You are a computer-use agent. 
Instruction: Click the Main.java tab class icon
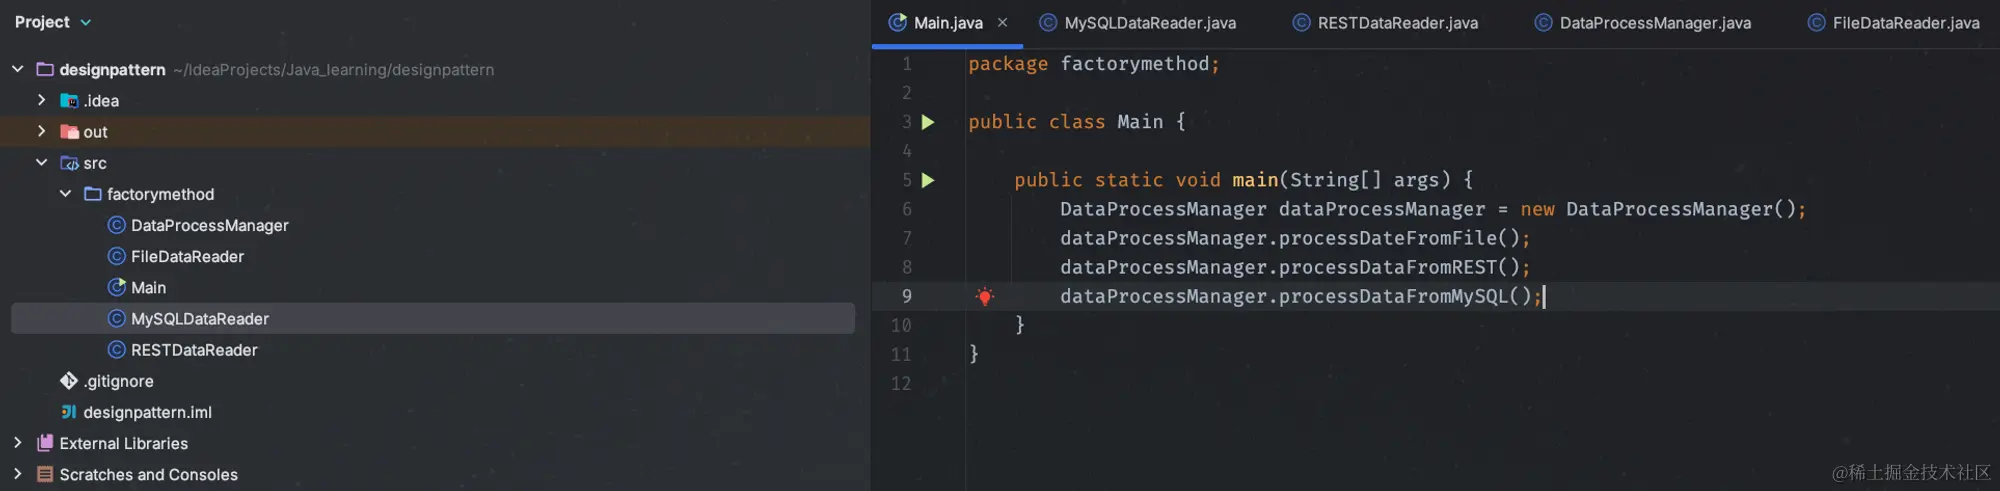pos(898,22)
